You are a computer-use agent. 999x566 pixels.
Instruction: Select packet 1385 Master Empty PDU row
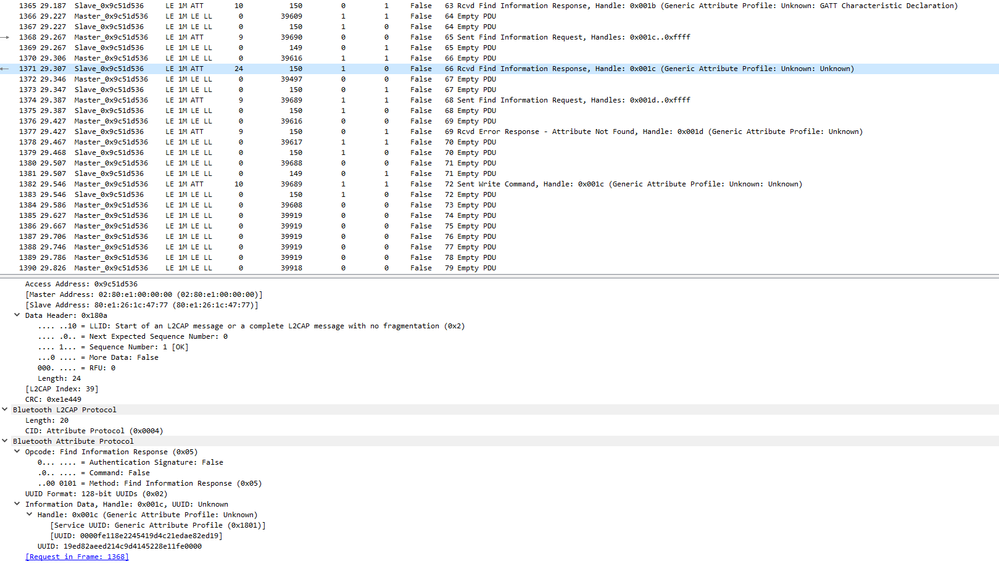pos(500,215)
